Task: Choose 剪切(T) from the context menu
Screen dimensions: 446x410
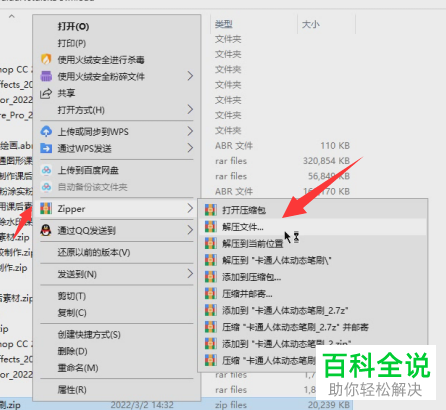Action: click(x=117, y=296)
